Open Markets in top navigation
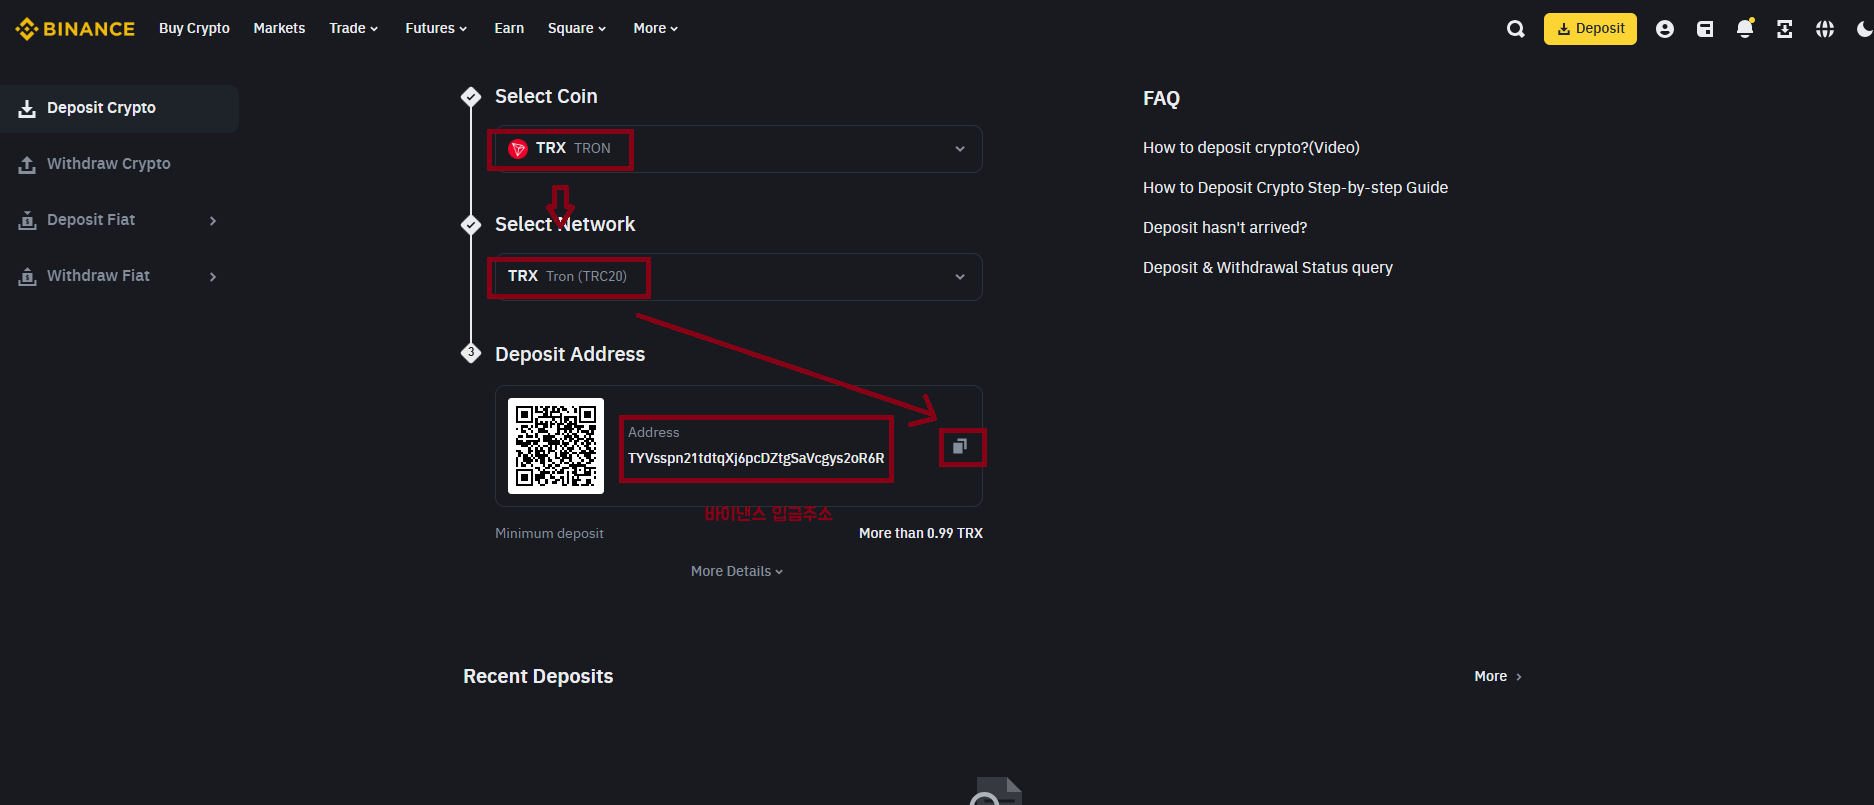 (279, 28)
